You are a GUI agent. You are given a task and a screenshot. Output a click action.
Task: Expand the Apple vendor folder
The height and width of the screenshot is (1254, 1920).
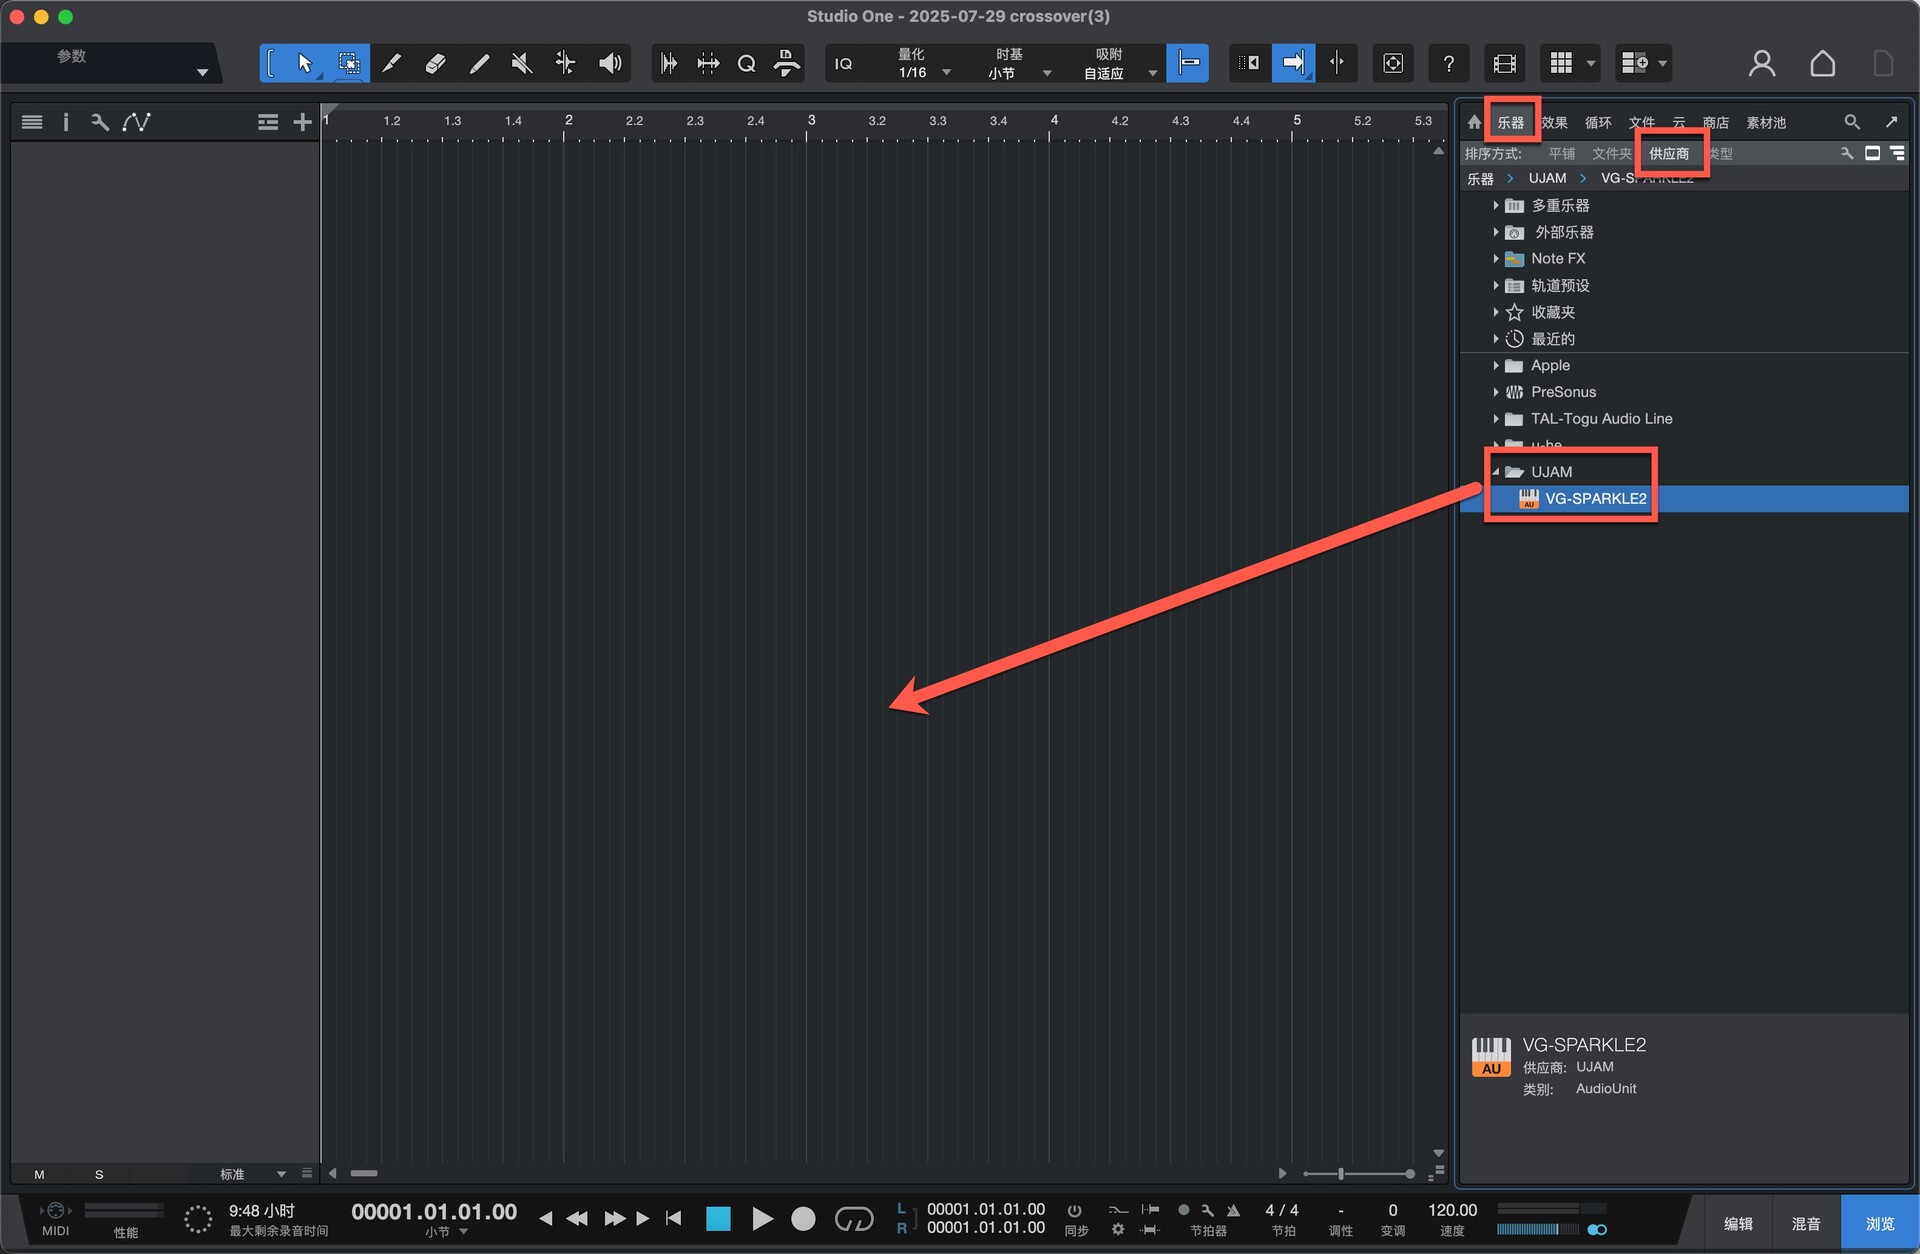1496,366
